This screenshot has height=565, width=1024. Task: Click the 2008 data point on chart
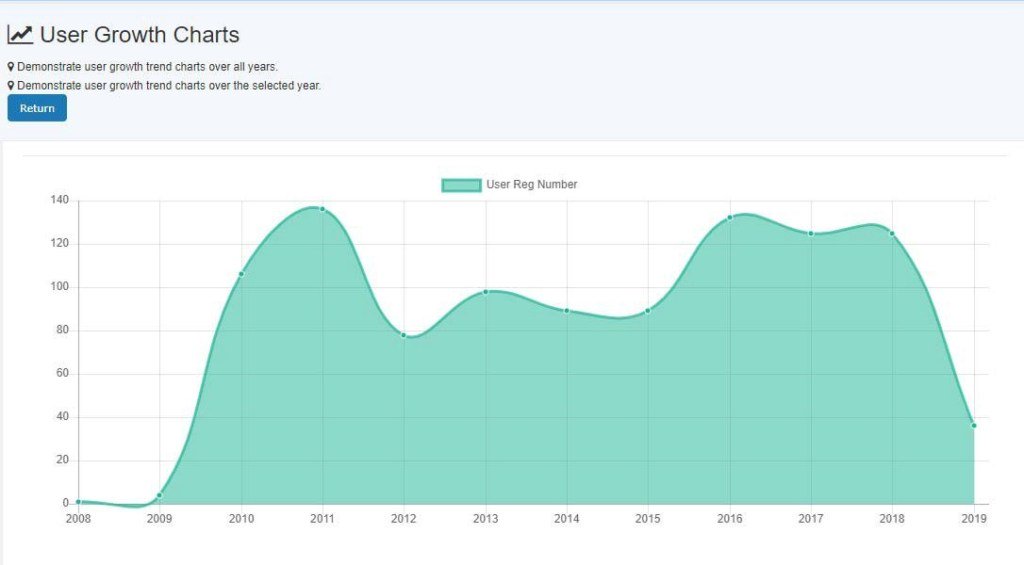(x=78, y=502)
